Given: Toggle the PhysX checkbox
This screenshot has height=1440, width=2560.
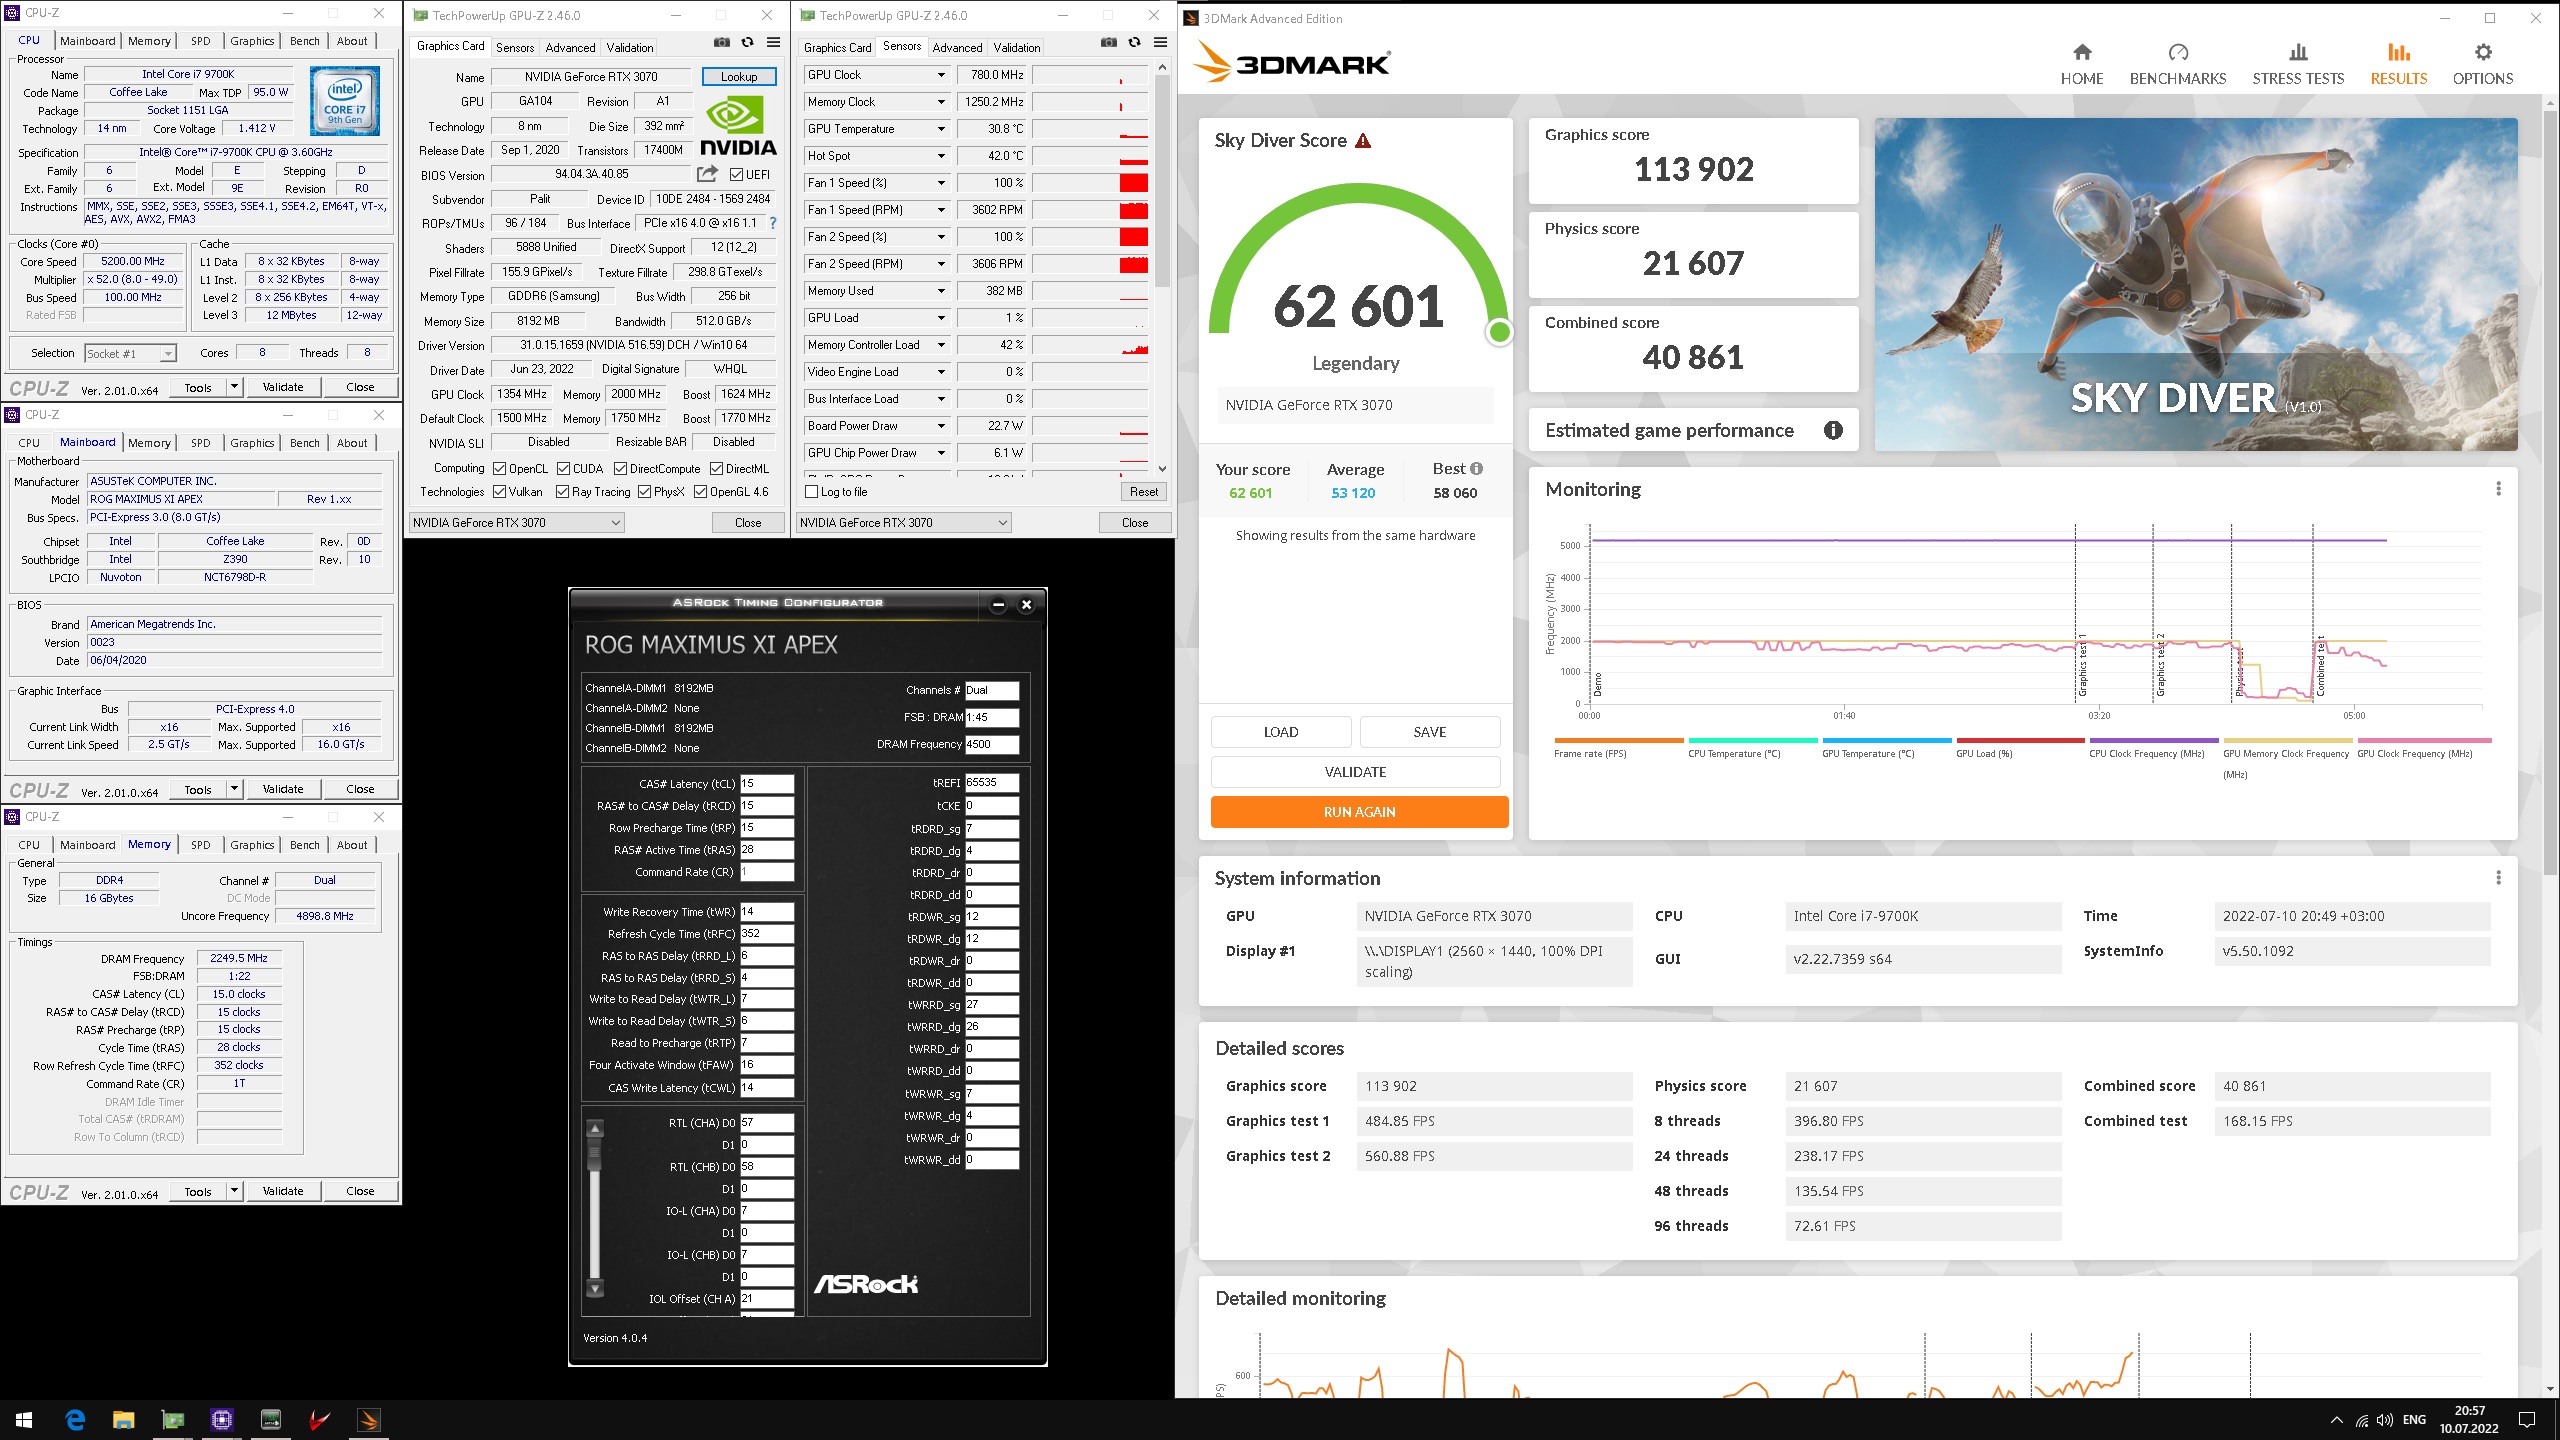Looking at the screenshot, I should pos(645,491).
